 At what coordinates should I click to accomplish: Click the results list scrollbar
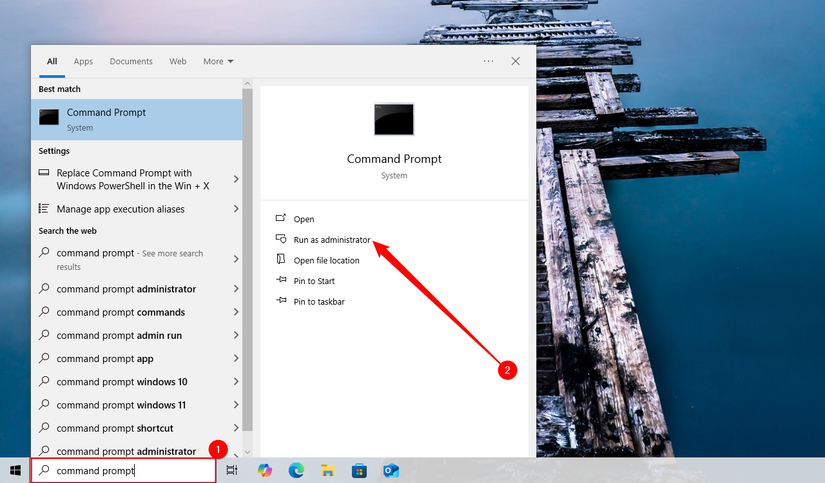[x=247, y=260]
